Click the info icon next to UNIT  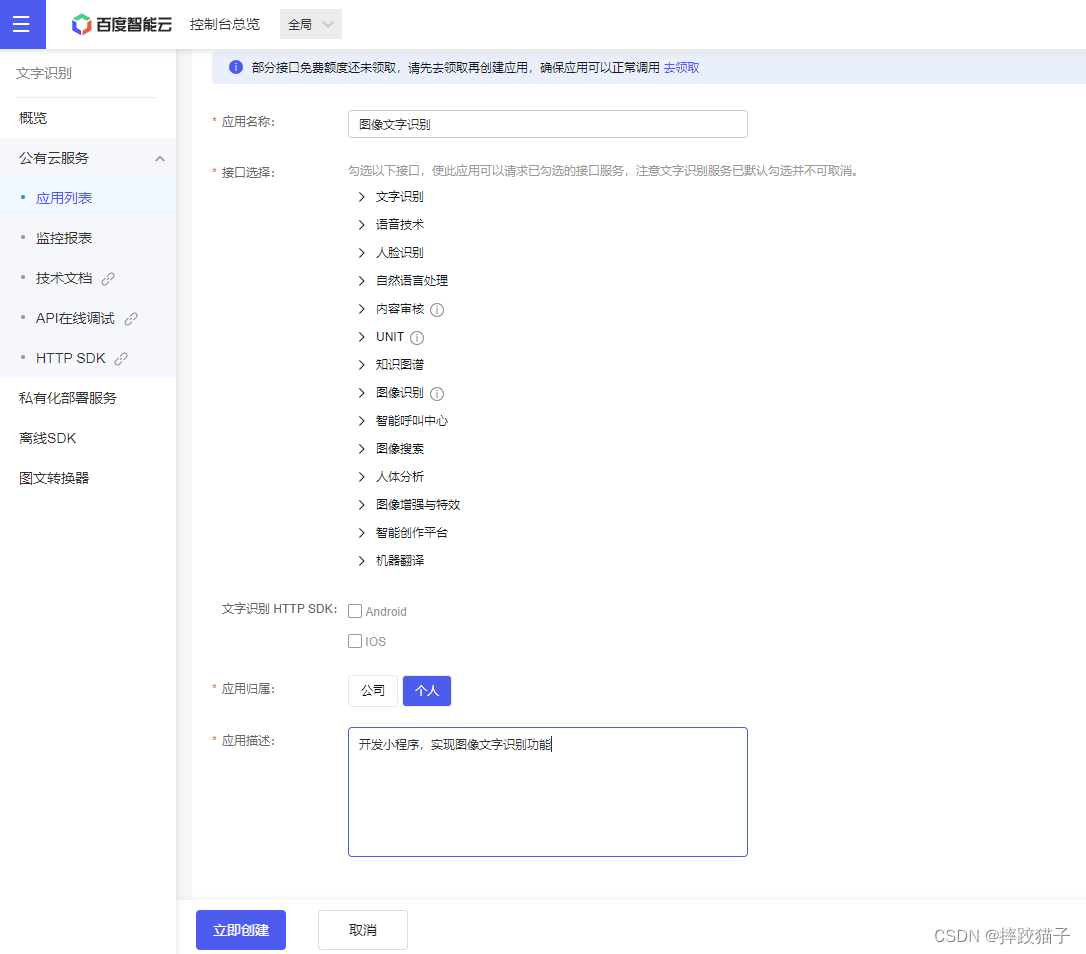[x=417, y=337]
